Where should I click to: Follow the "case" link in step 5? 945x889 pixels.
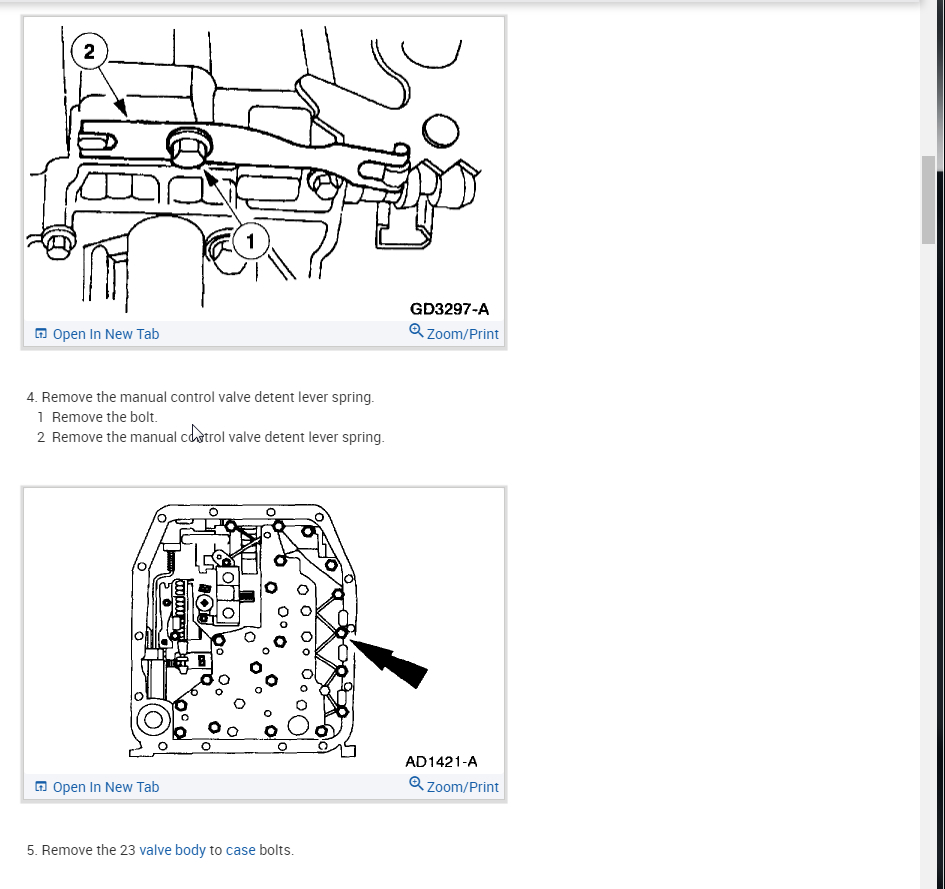click(240, 850)
